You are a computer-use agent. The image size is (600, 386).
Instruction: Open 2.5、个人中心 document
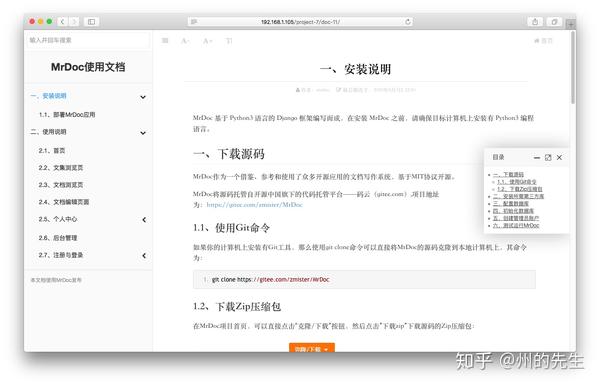tap(58, 219)
